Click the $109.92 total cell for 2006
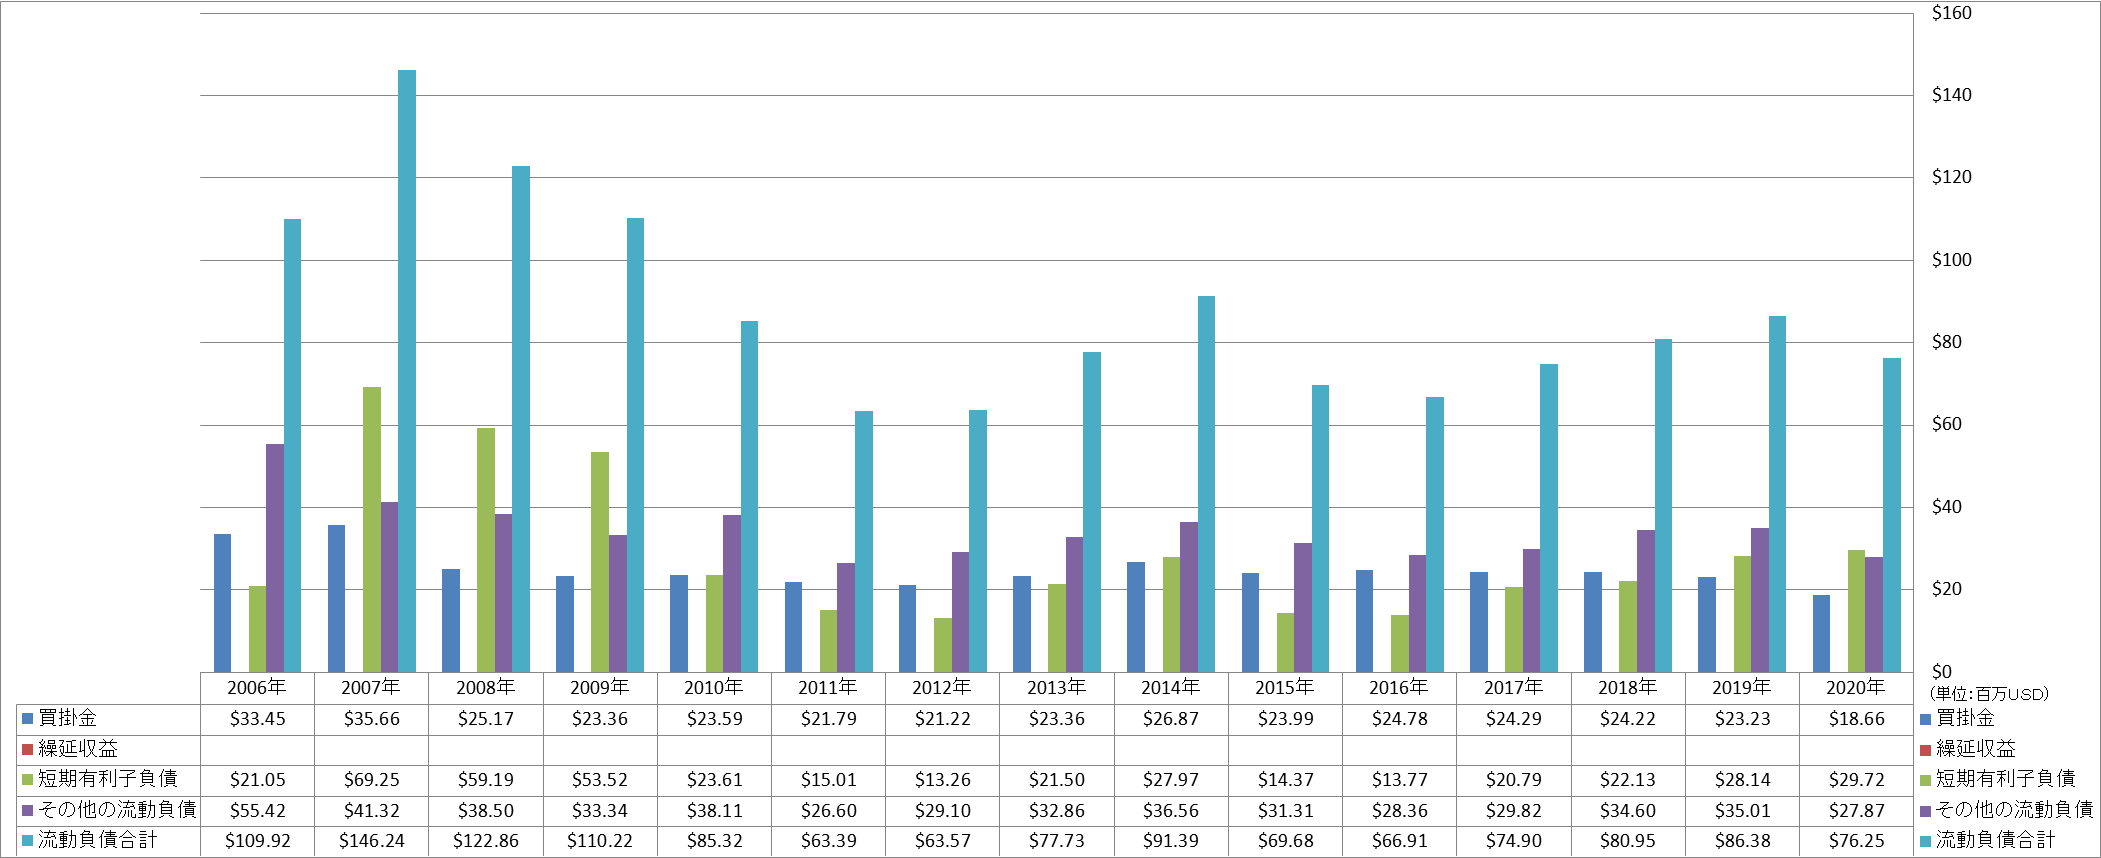Image resolution: width=2101 pixels, height=858 pixels. [257, 841]
